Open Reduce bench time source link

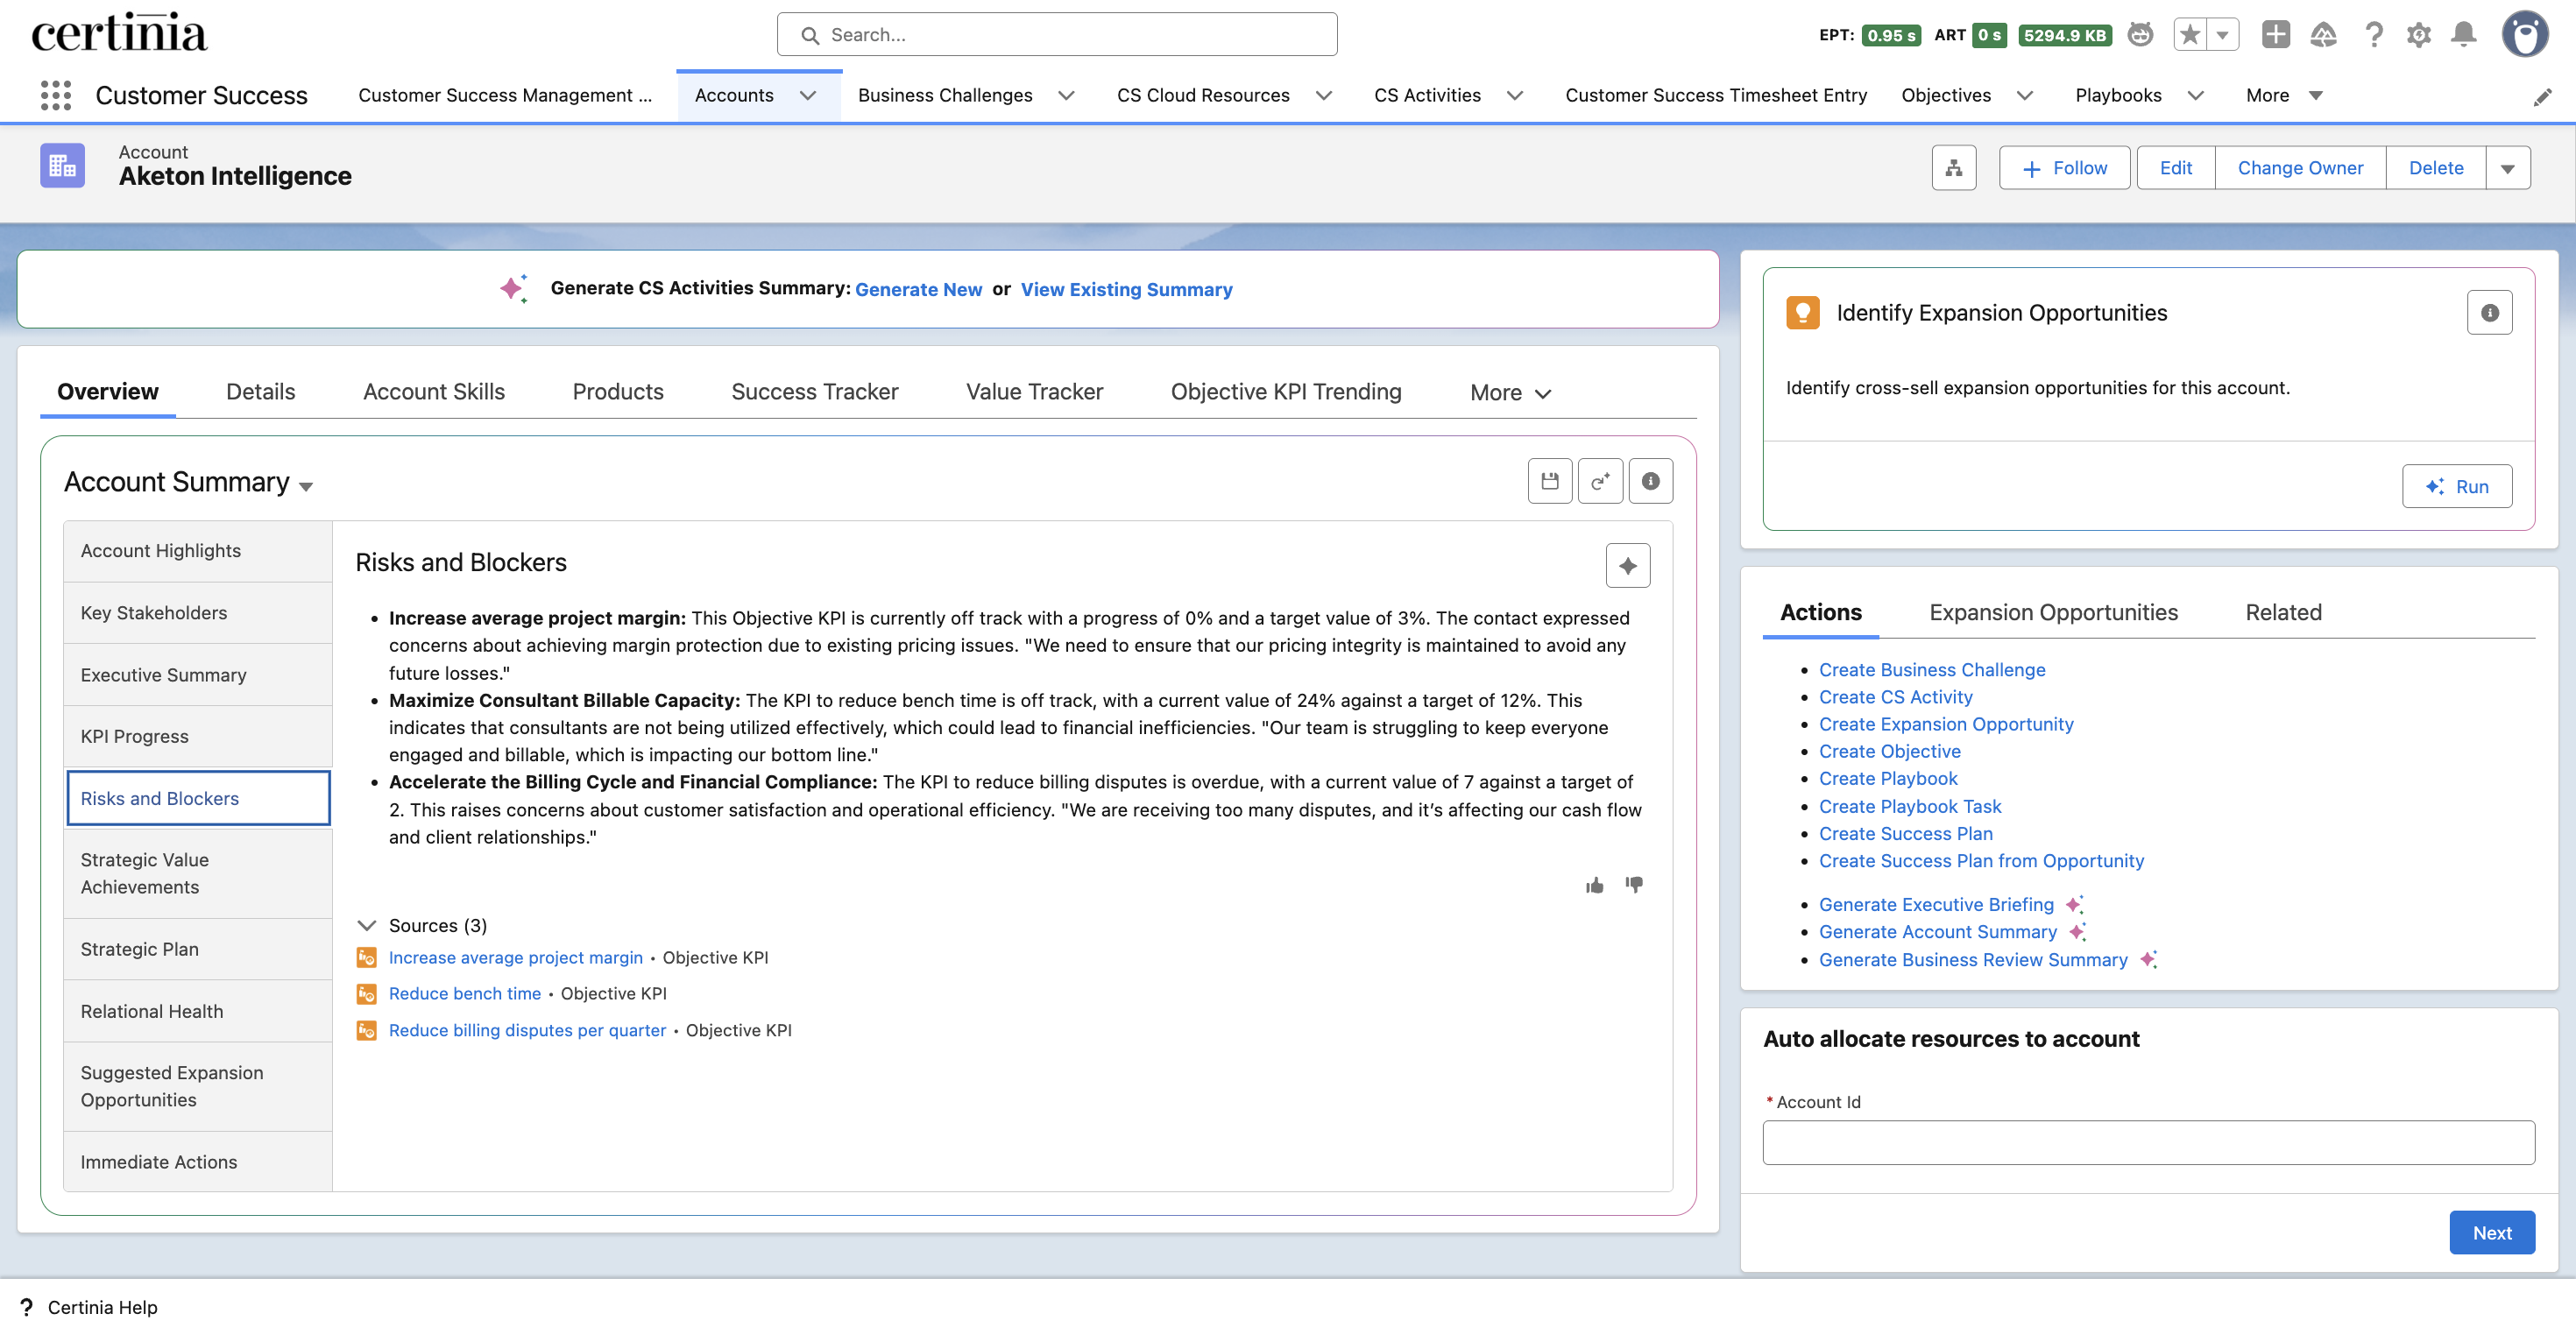point(464,994)
